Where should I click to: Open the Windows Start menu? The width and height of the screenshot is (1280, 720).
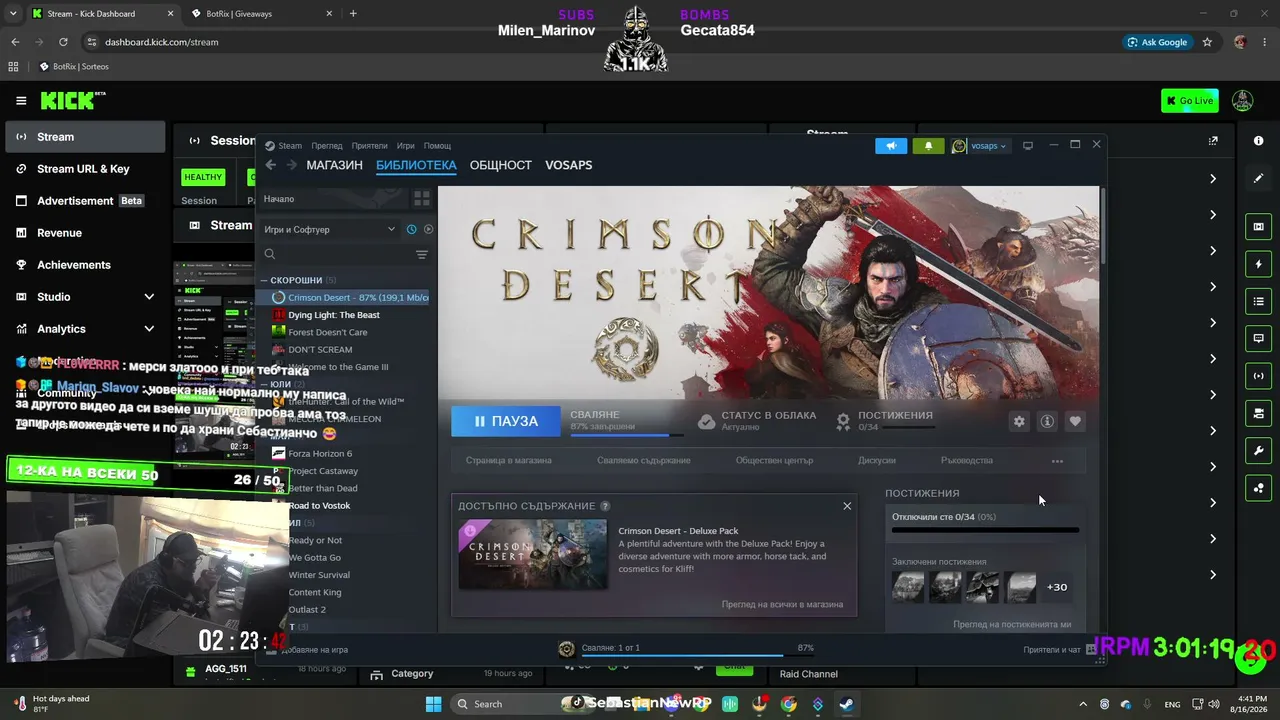pyautogui.click(x=433, y=704)
